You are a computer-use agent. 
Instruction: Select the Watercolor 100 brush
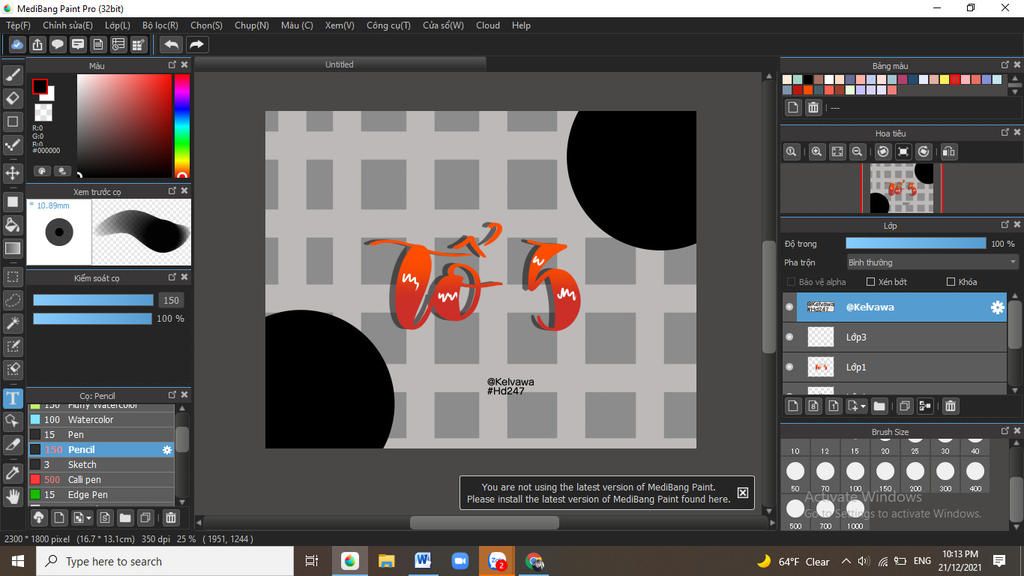[x=101, y=420]
